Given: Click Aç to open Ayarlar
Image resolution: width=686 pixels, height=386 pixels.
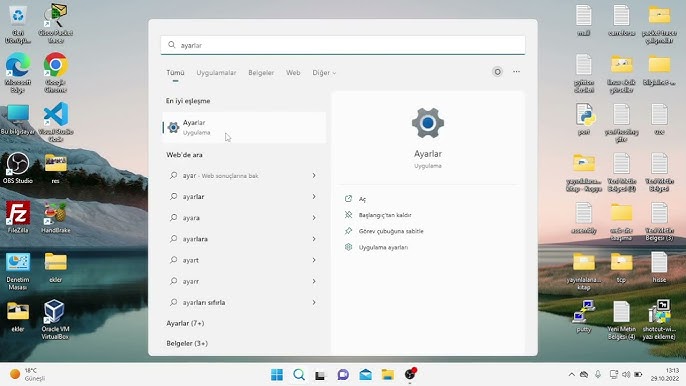Looking at the screenshot, I should pyautogui.click(x=362, y=199).
